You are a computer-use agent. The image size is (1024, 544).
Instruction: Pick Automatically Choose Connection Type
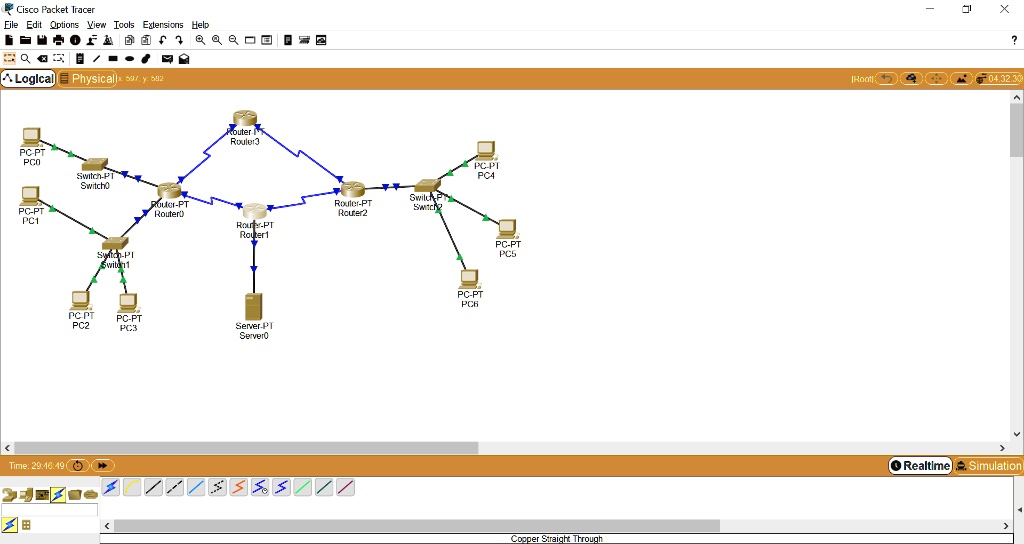(111, 487)
